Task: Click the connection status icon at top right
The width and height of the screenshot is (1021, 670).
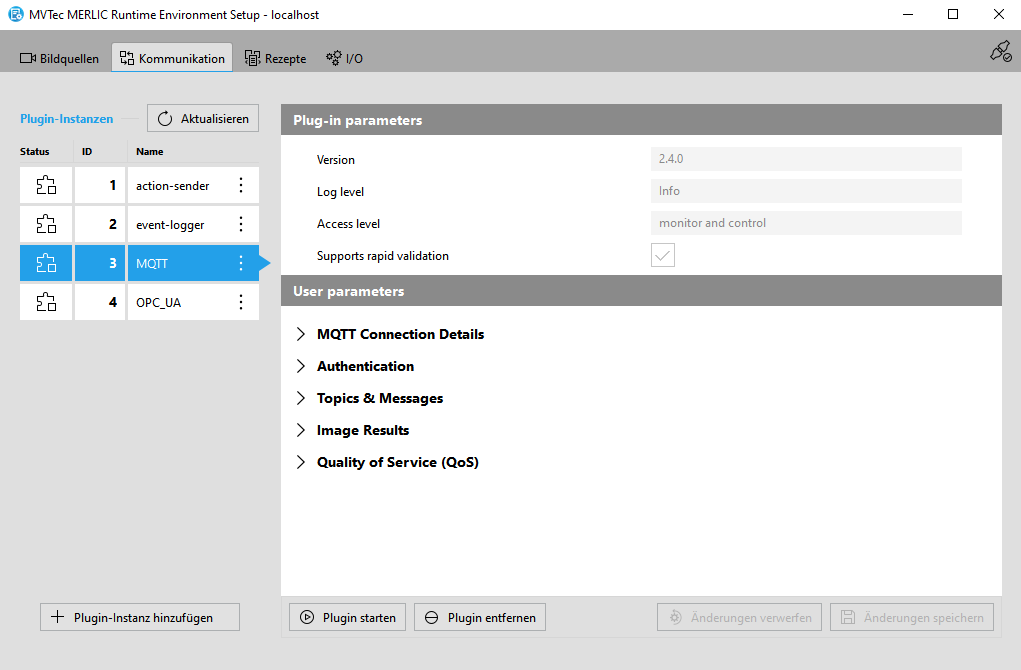Action: pos(1000,52)
